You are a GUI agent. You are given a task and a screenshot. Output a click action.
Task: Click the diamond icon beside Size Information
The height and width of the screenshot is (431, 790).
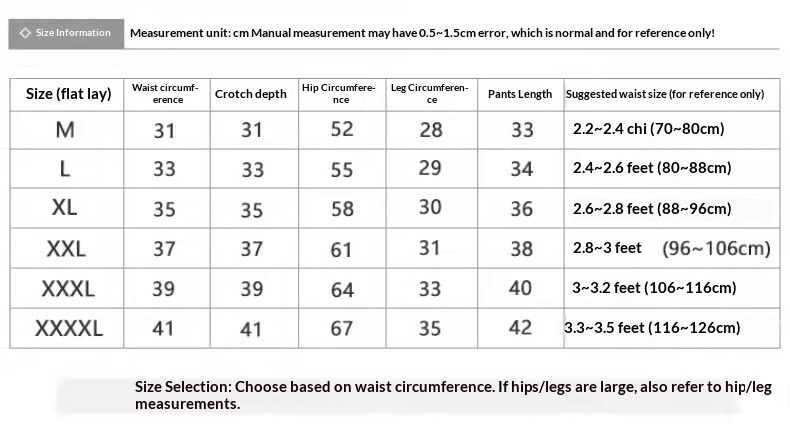coord(25,33)
